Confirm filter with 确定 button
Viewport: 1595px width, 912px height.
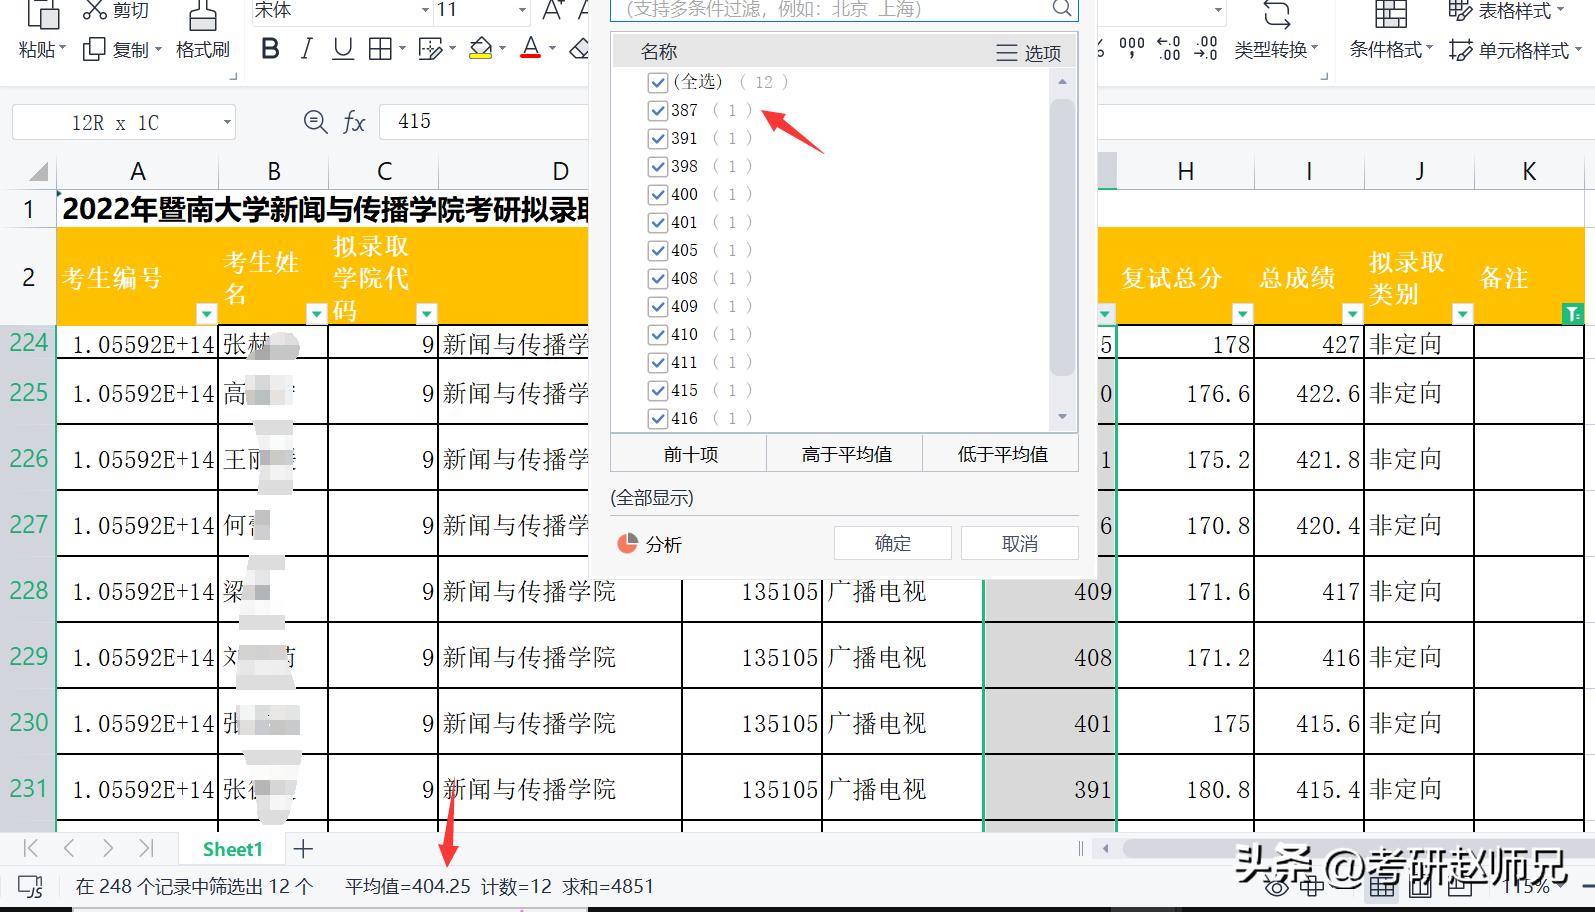pos(892,543)
